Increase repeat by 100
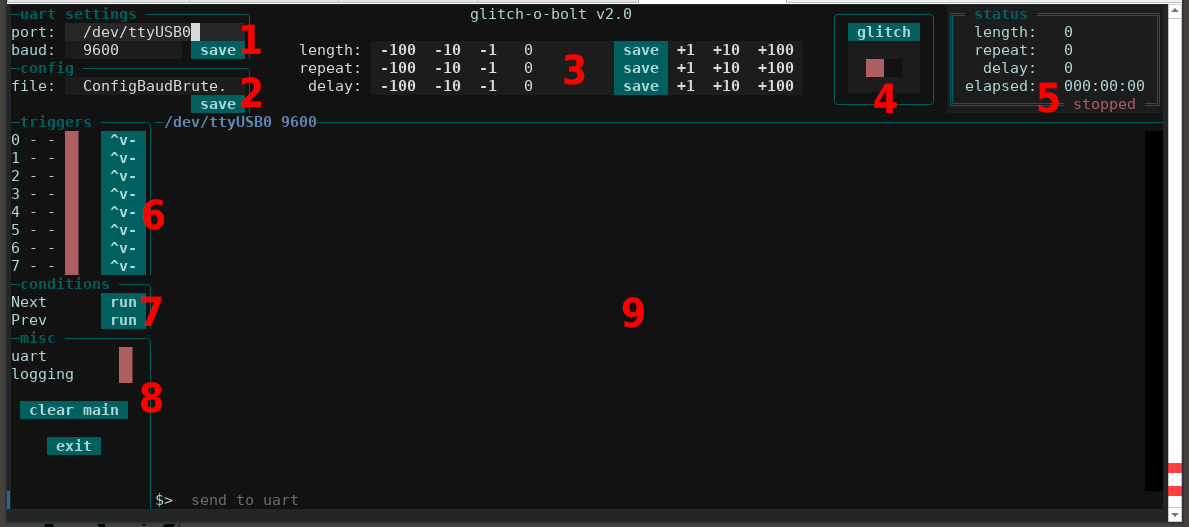The width and height of the screenshot is (1189, 527). tap(775, 68)
